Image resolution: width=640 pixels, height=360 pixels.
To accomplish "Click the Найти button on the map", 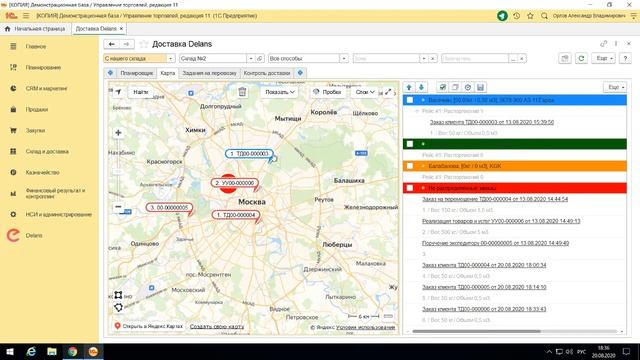I will 140,92.
